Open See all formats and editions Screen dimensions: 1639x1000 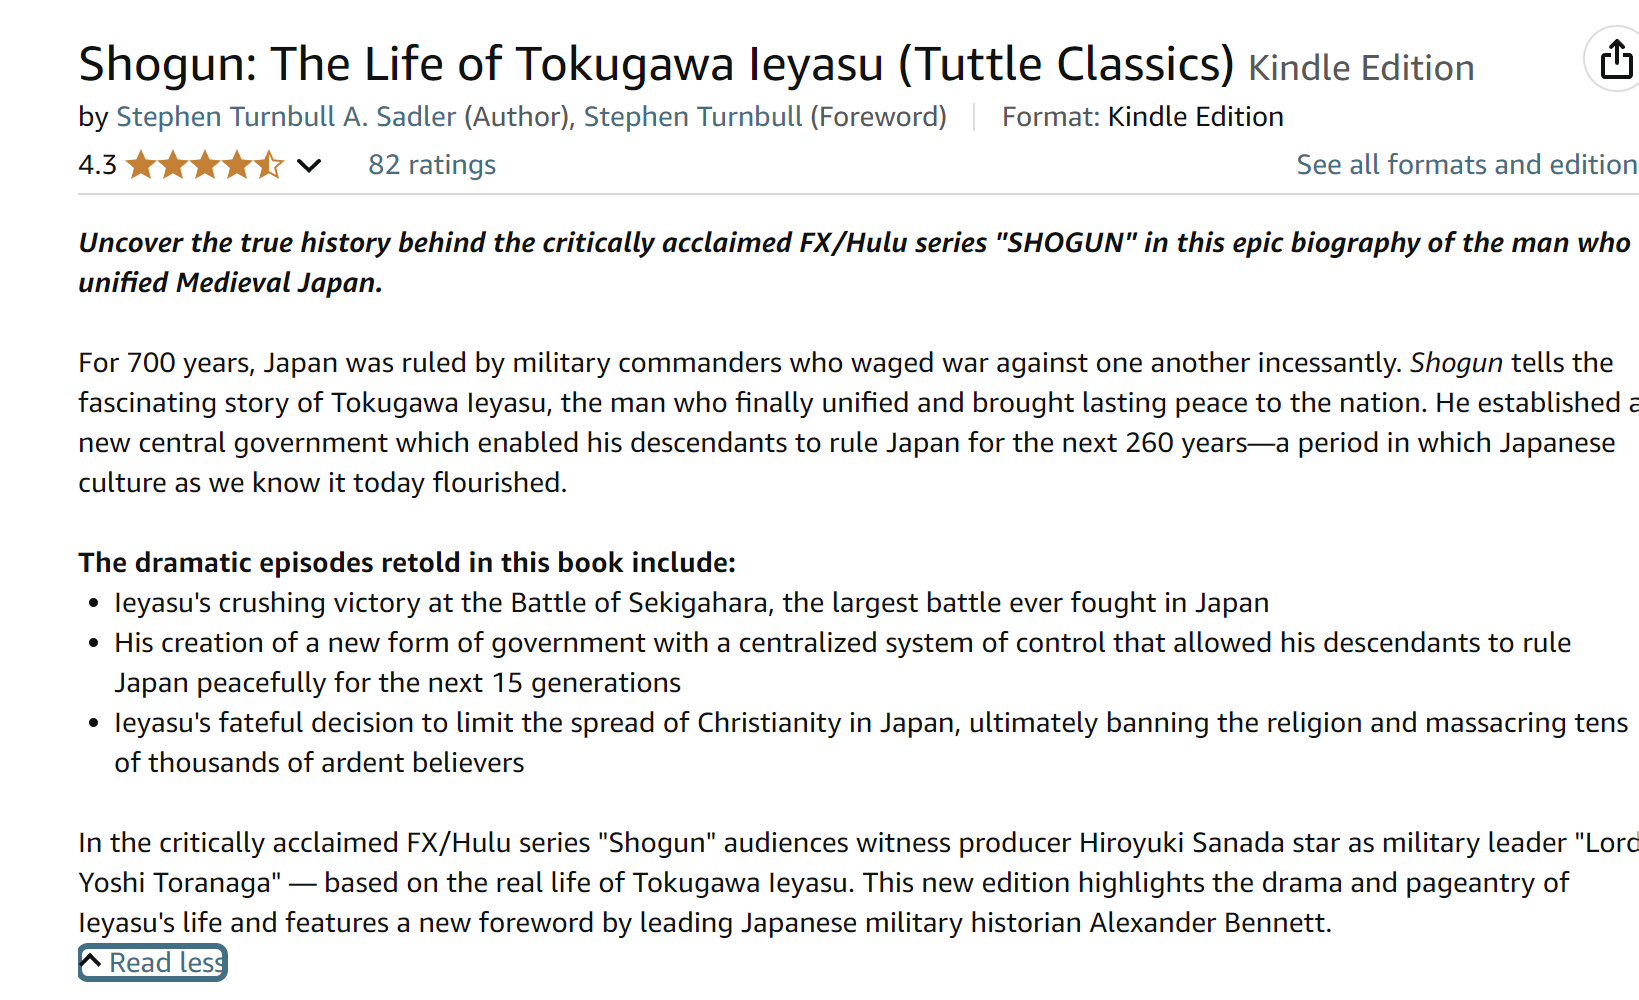[x=1466, y=165]
